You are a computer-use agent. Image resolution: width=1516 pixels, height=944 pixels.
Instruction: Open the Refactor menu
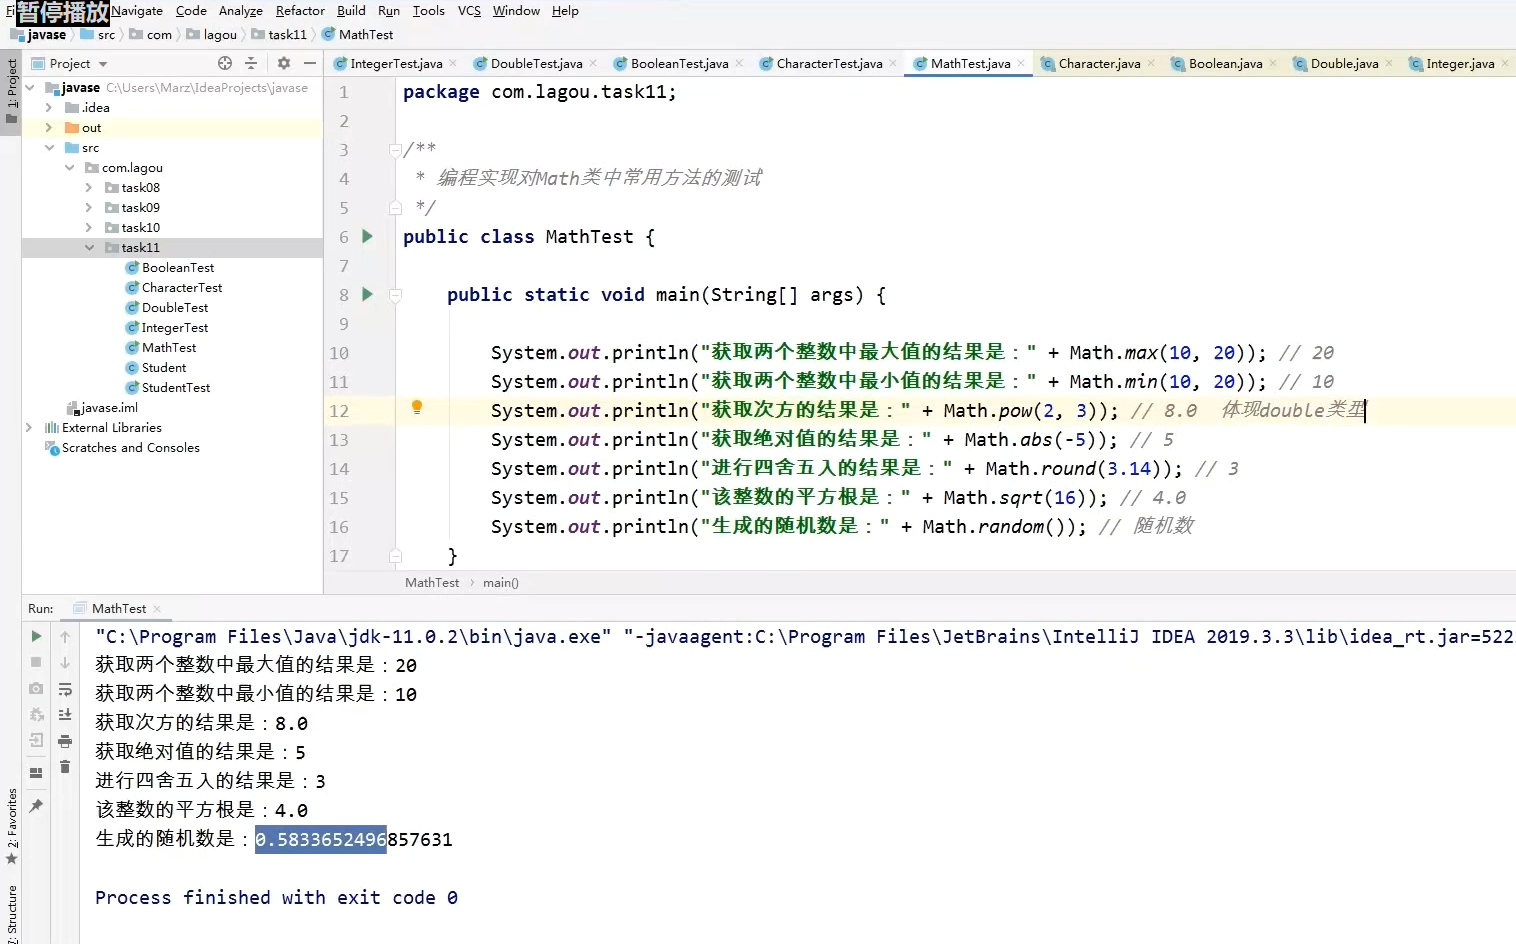click(x=300, y=11)
